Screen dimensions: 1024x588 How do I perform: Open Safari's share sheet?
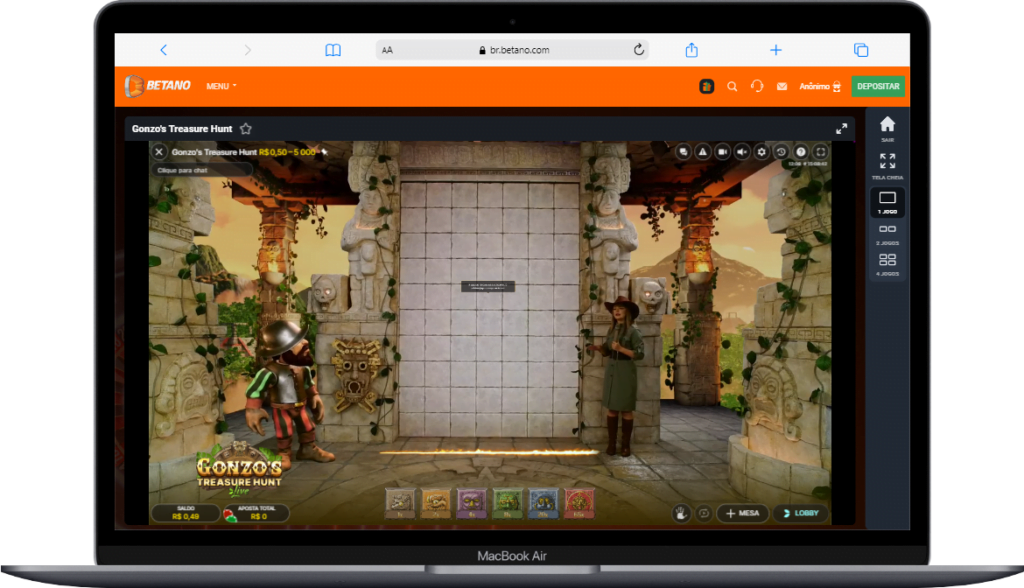(x=692, y=50)
